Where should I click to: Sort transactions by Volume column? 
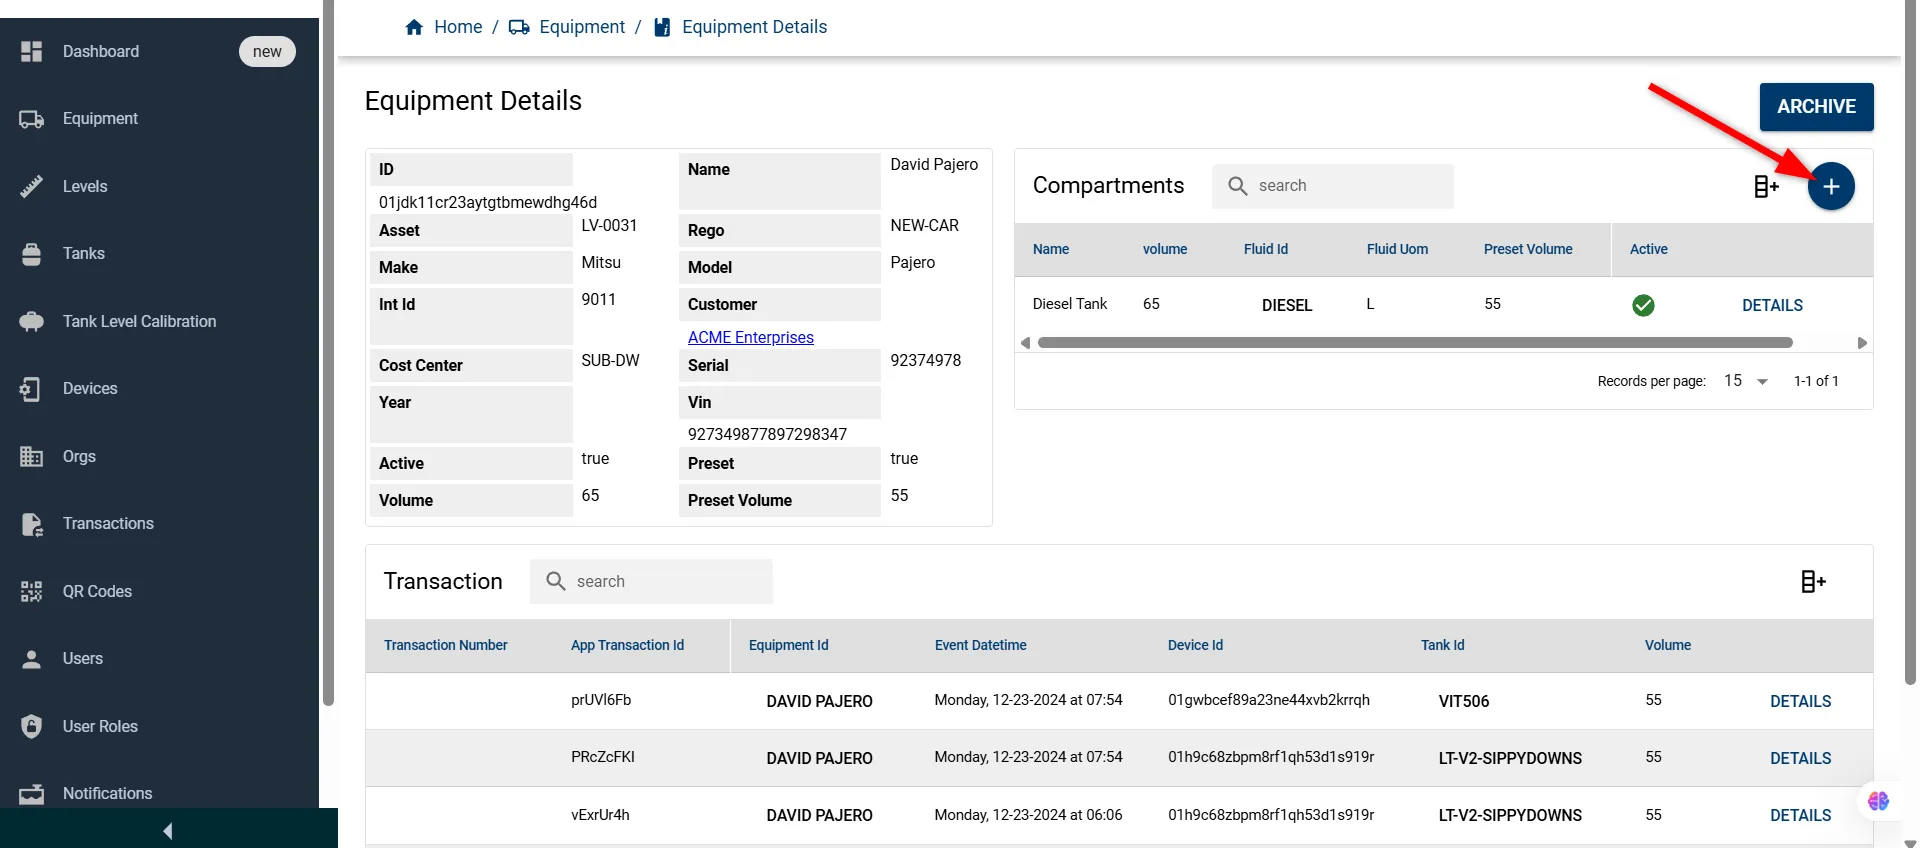tap(1668, 645)
